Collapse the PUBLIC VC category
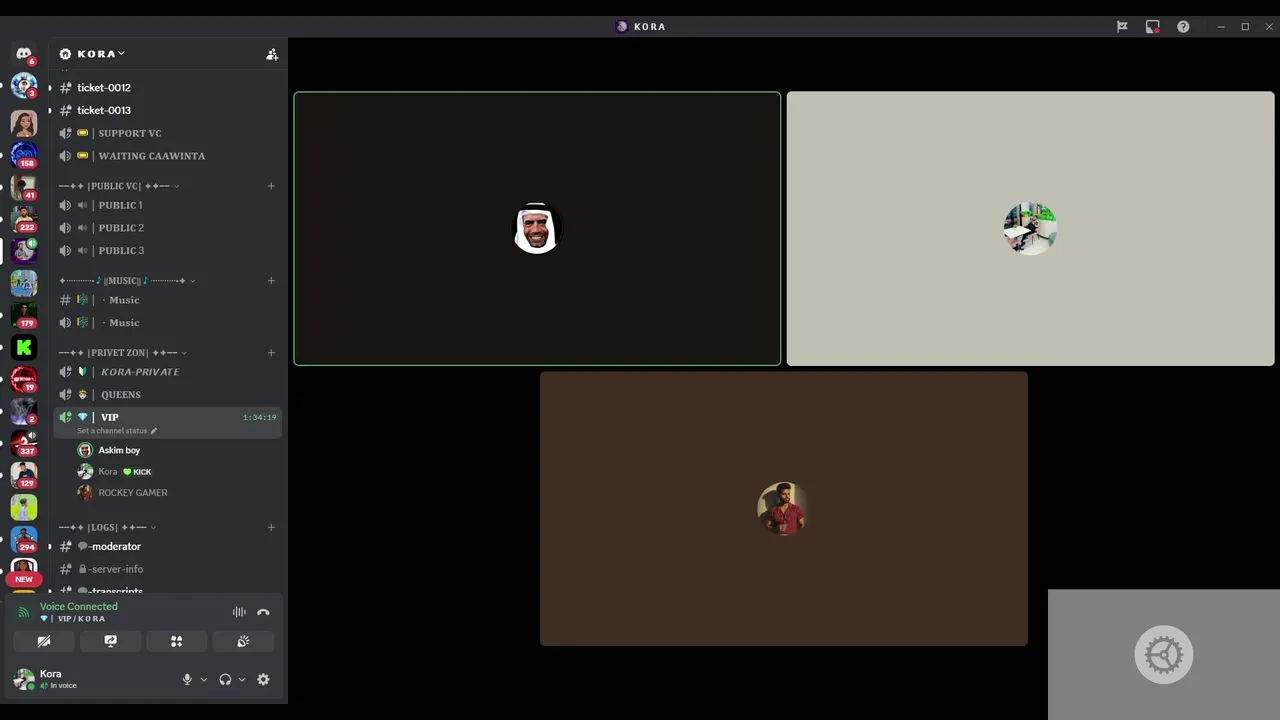The width and height of the screenshot is (1280, 720). (119, 186)
